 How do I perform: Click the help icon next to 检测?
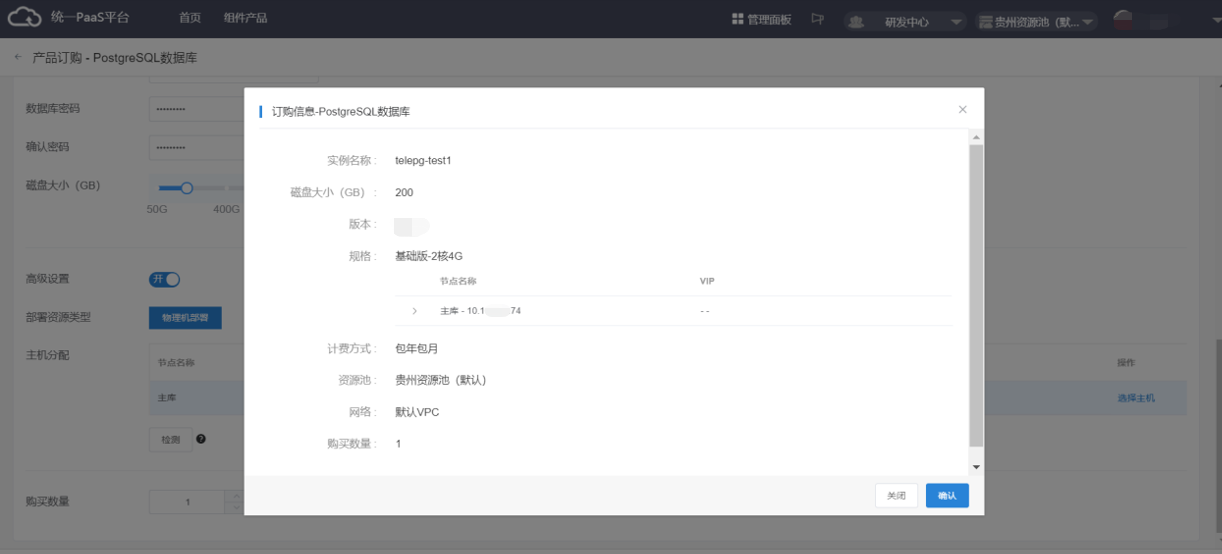pyautogui.click(x=201, y=439)
